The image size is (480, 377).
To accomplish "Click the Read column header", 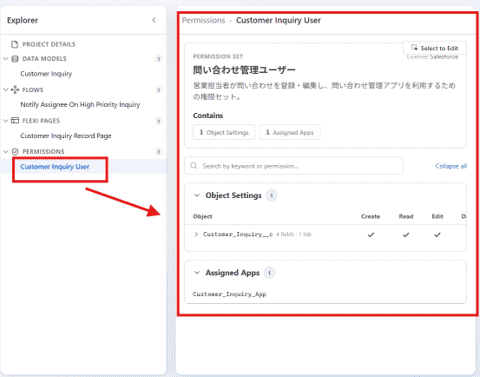I will click(406, 216).
